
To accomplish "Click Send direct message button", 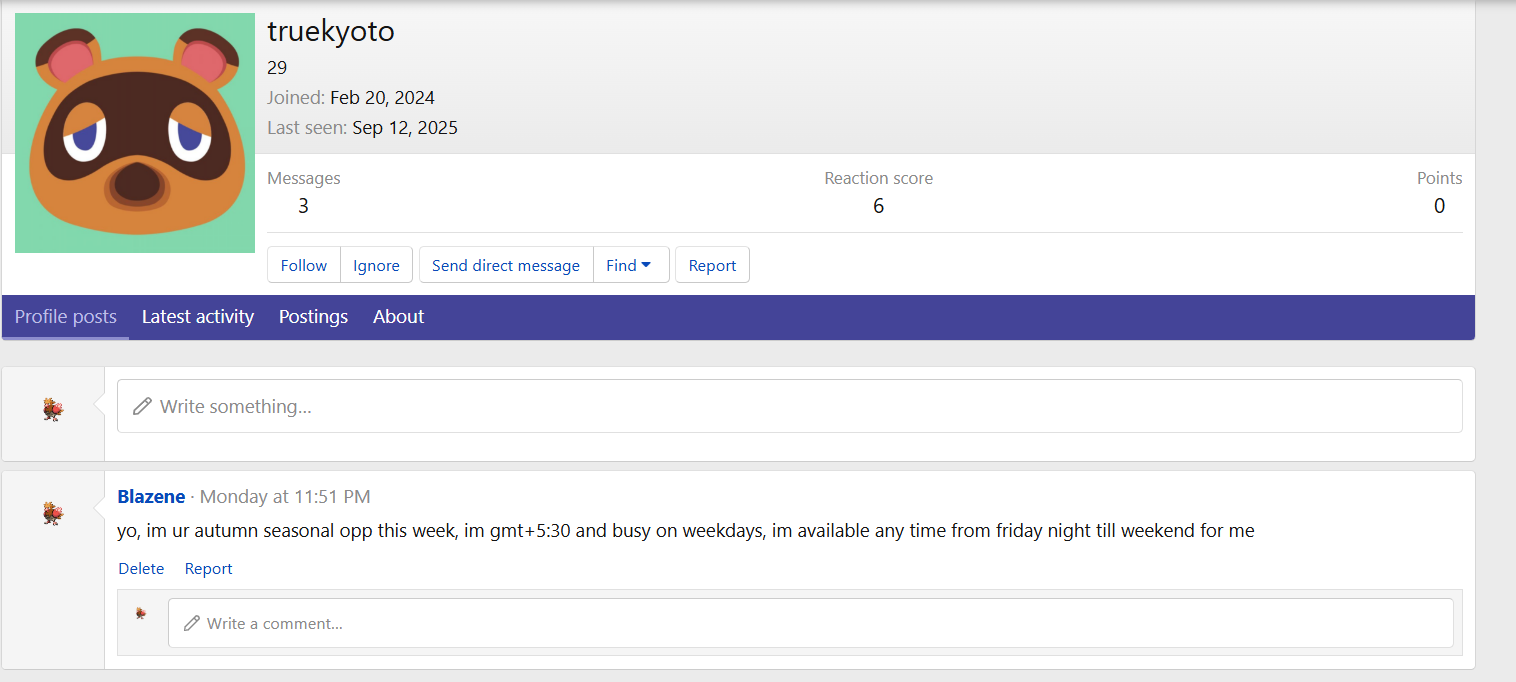I will (x=506, y=265).
